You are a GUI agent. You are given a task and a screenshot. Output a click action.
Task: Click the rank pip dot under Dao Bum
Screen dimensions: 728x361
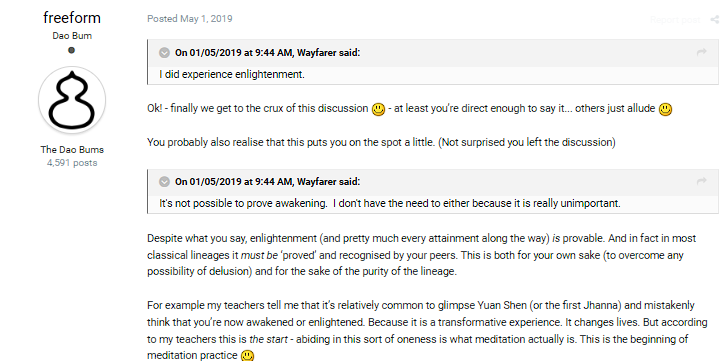point(71,50)
